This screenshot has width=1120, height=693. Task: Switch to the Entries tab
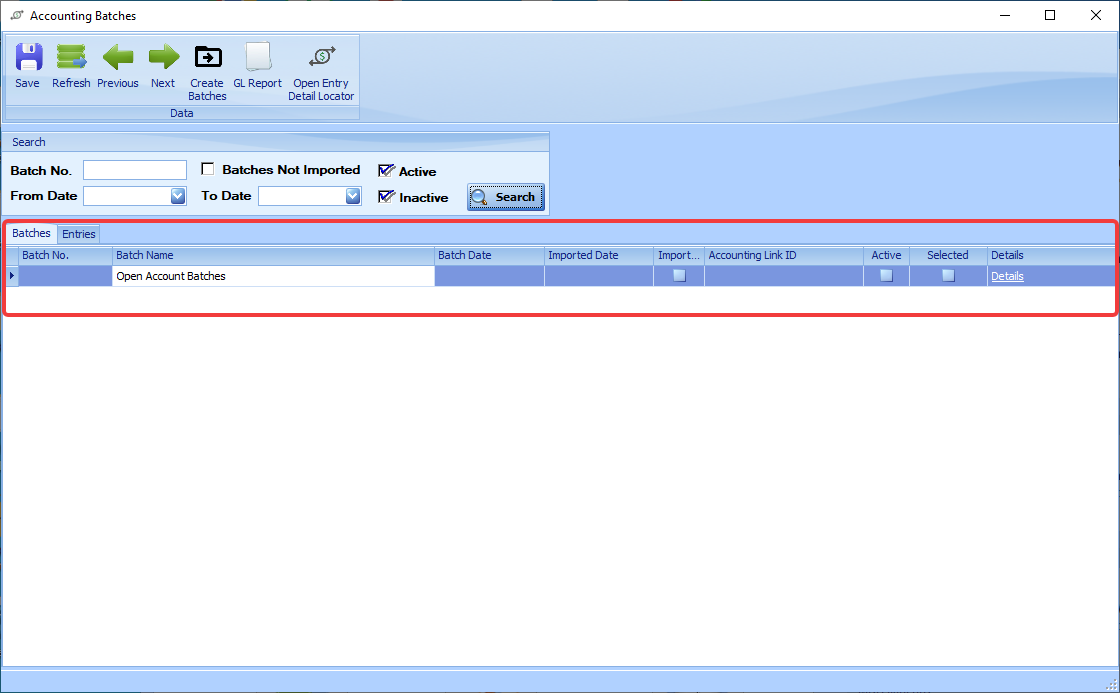pos(79,234)
